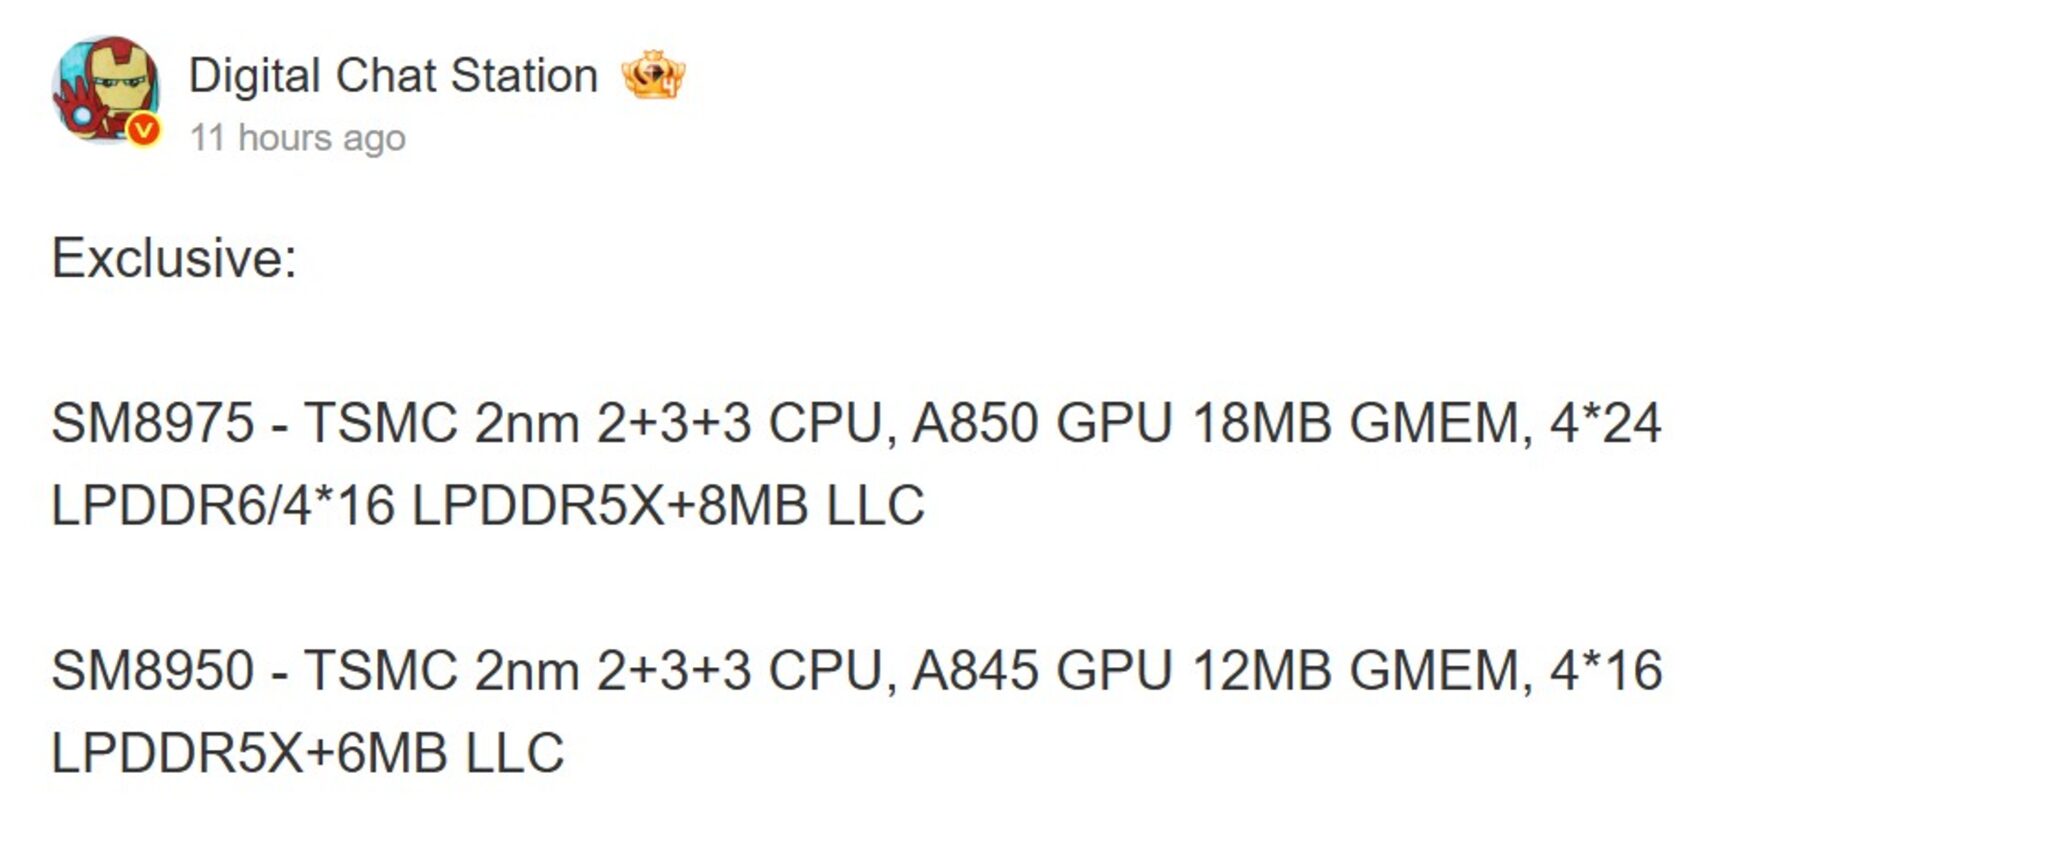Screen dimensions: 2048x864
Task: Open the Digital Chat Station profile name
Action: pyautogui.click(x=393, y=73)
